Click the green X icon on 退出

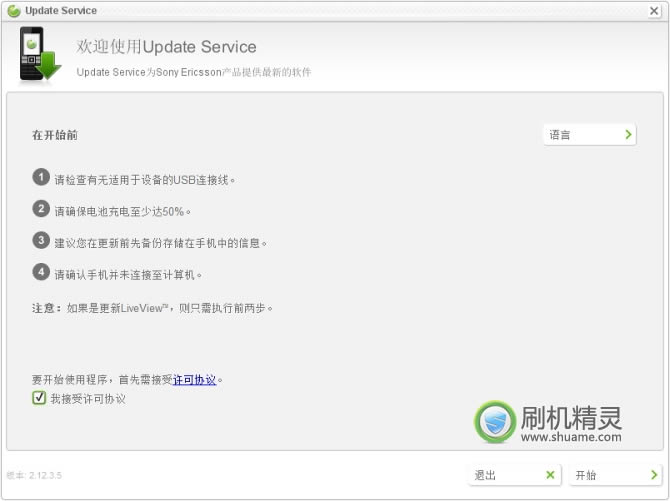(x=549, y=475)
